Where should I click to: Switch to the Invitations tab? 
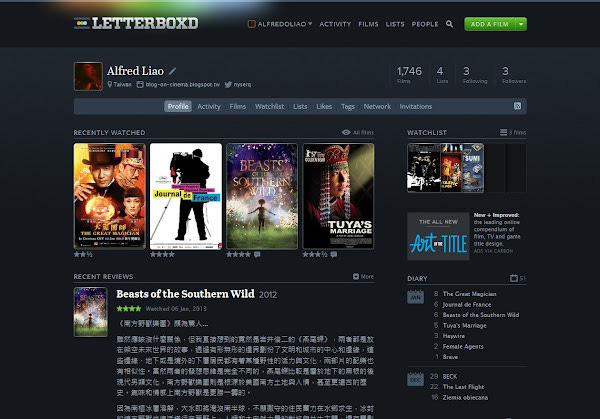416,106
